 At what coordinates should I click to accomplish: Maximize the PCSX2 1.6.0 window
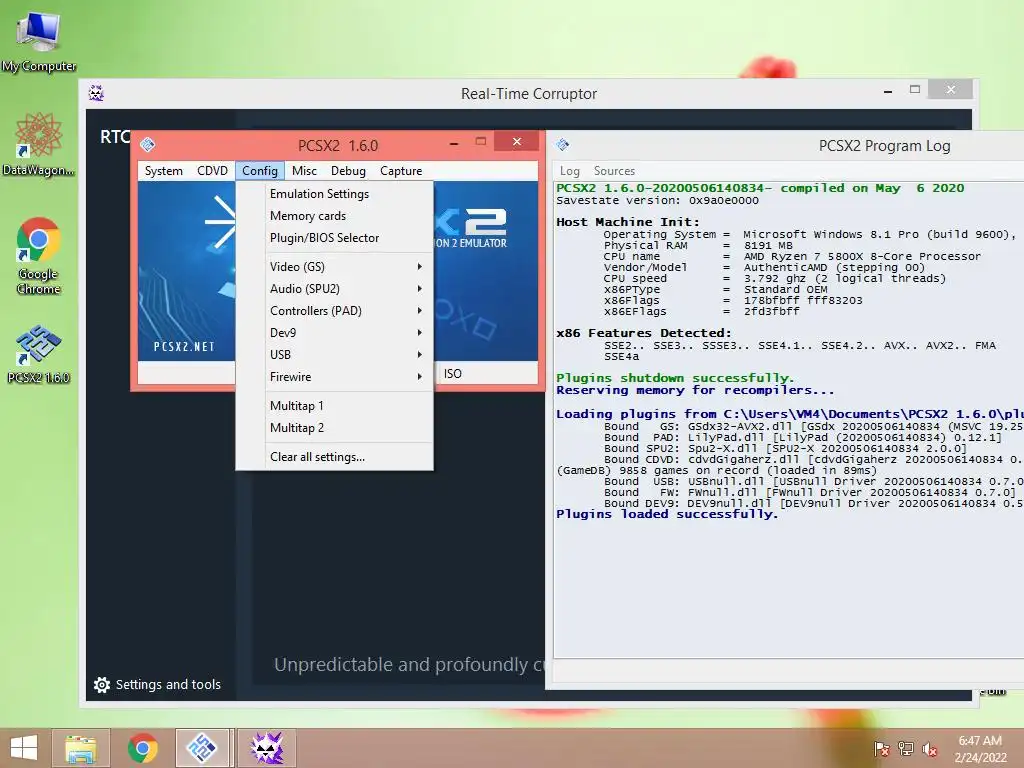(481, 142)
